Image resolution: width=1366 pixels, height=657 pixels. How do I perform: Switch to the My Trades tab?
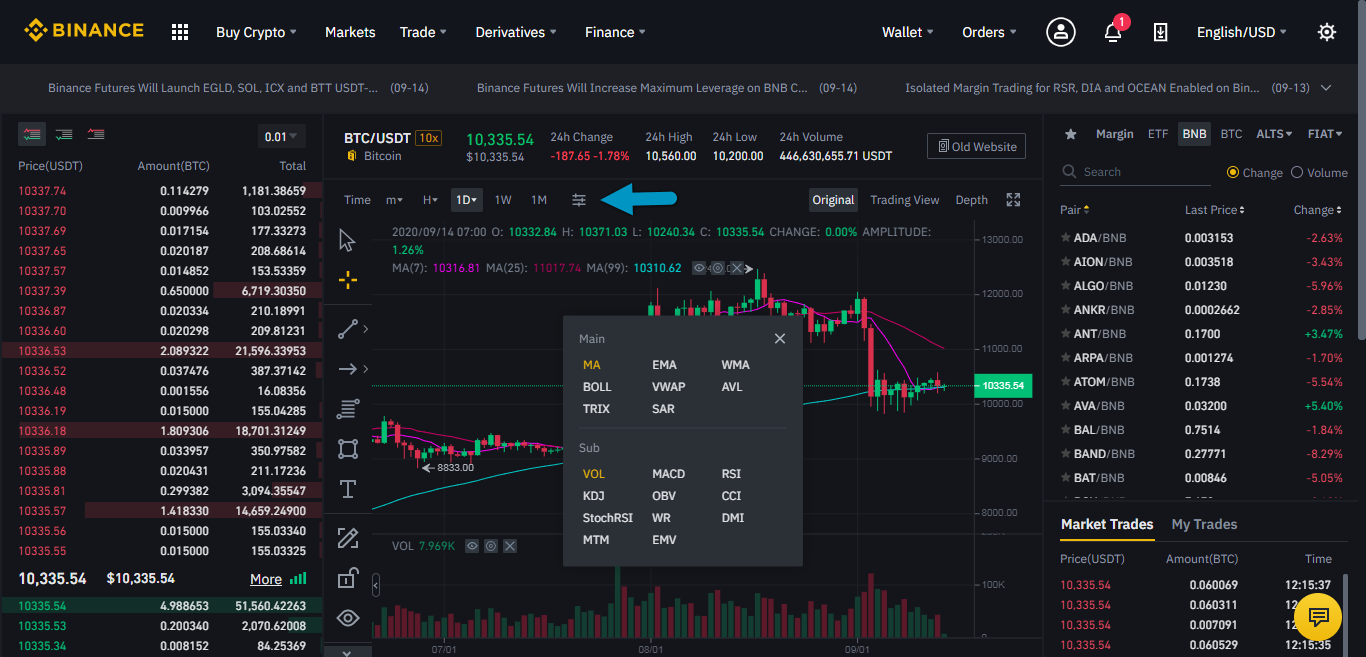tap(1204, 524)
